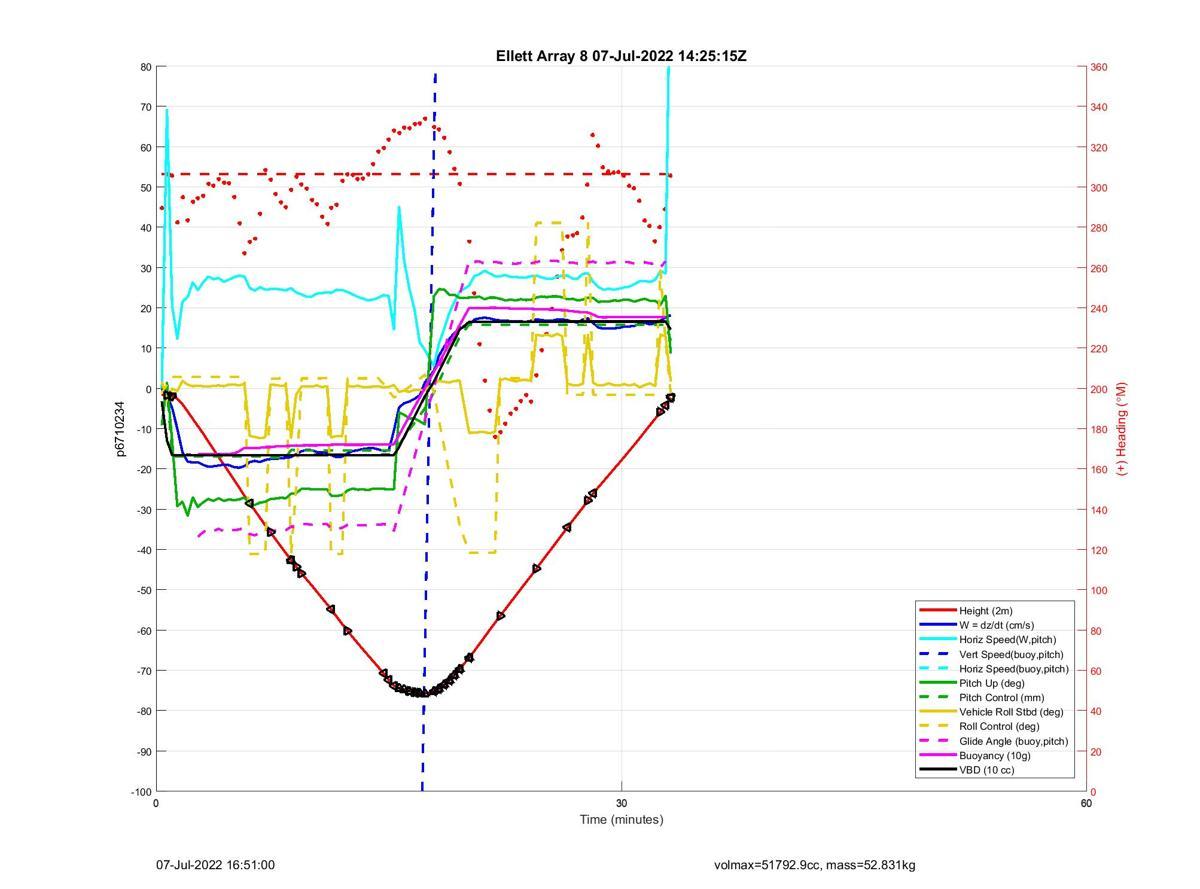Click the '360' heading axis tick label

(1098, 67)
